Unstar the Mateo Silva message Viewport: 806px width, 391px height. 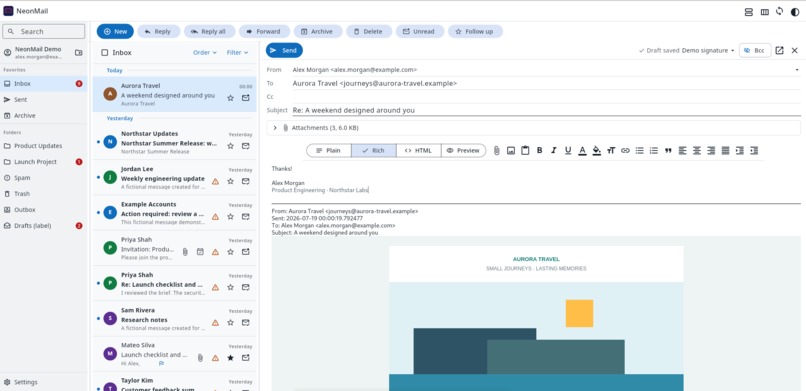tap(230, 358)
